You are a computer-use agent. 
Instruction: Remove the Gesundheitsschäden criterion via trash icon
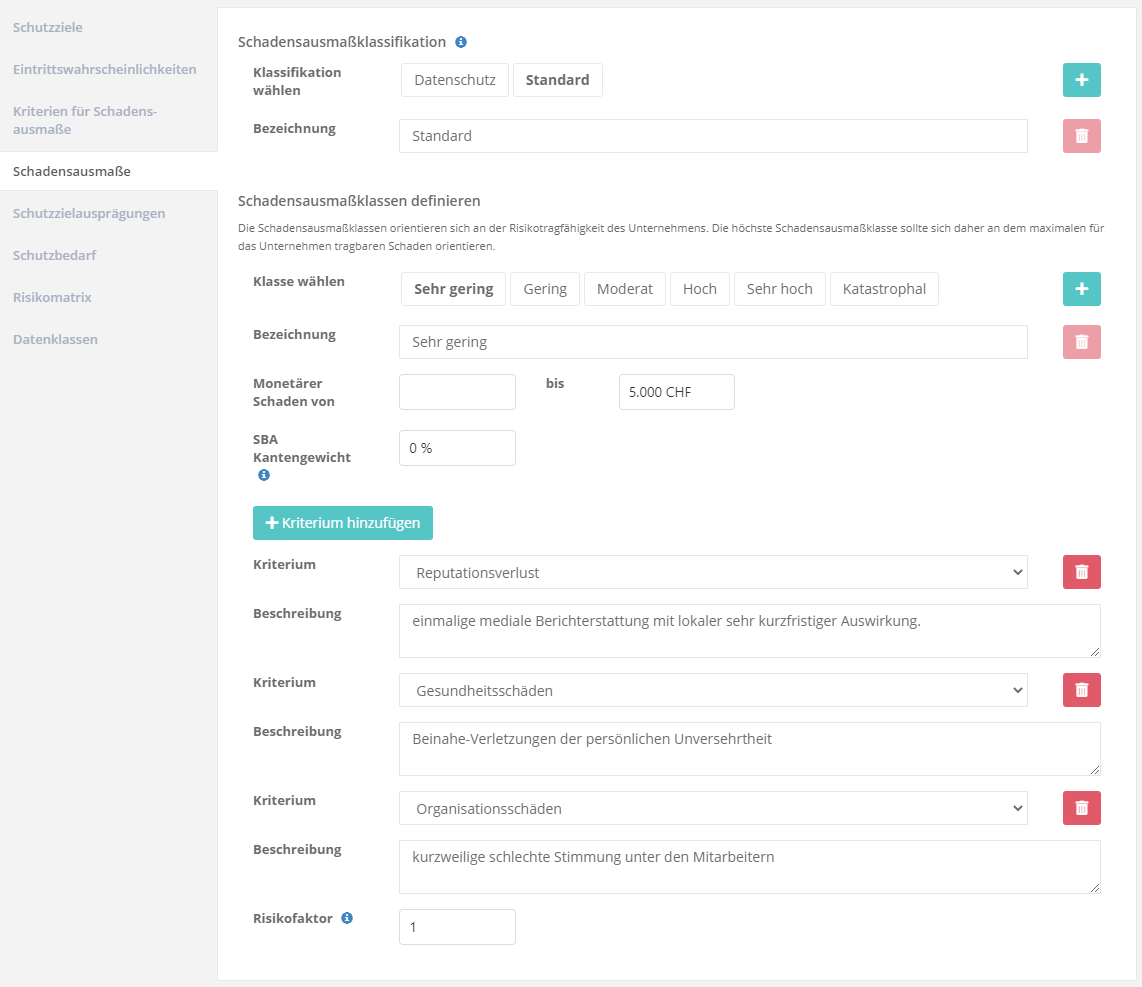coord(1081,690)
